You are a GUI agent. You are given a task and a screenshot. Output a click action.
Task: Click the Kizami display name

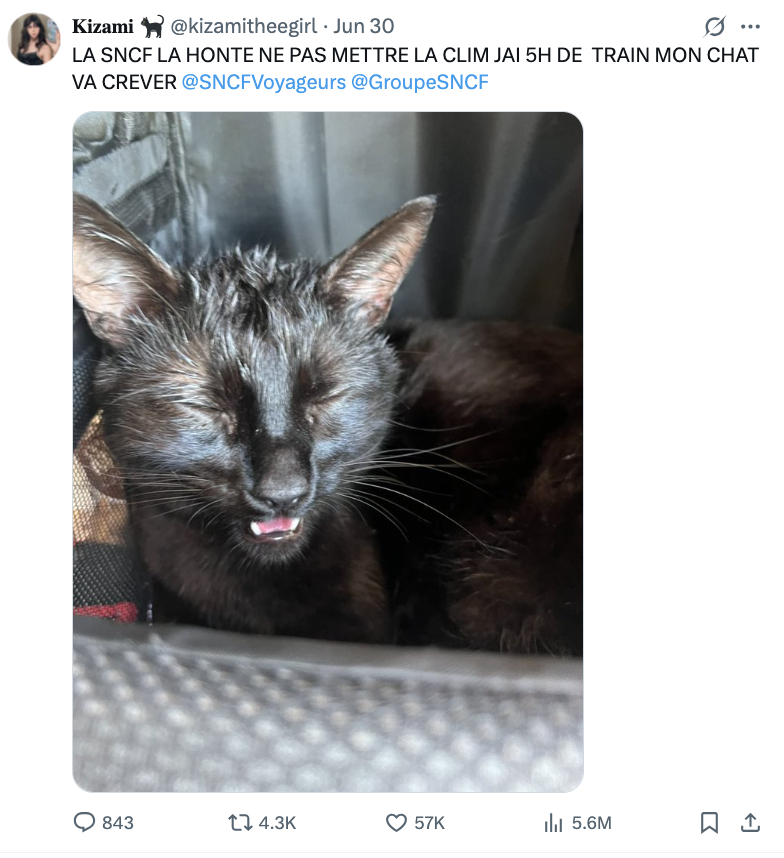point(103,26)
